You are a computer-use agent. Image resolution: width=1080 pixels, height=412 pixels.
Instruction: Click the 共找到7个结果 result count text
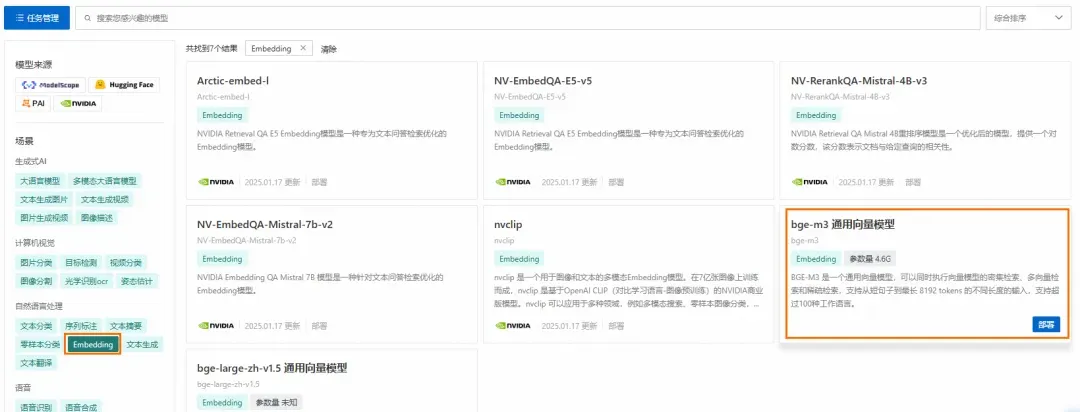(212, 49)
